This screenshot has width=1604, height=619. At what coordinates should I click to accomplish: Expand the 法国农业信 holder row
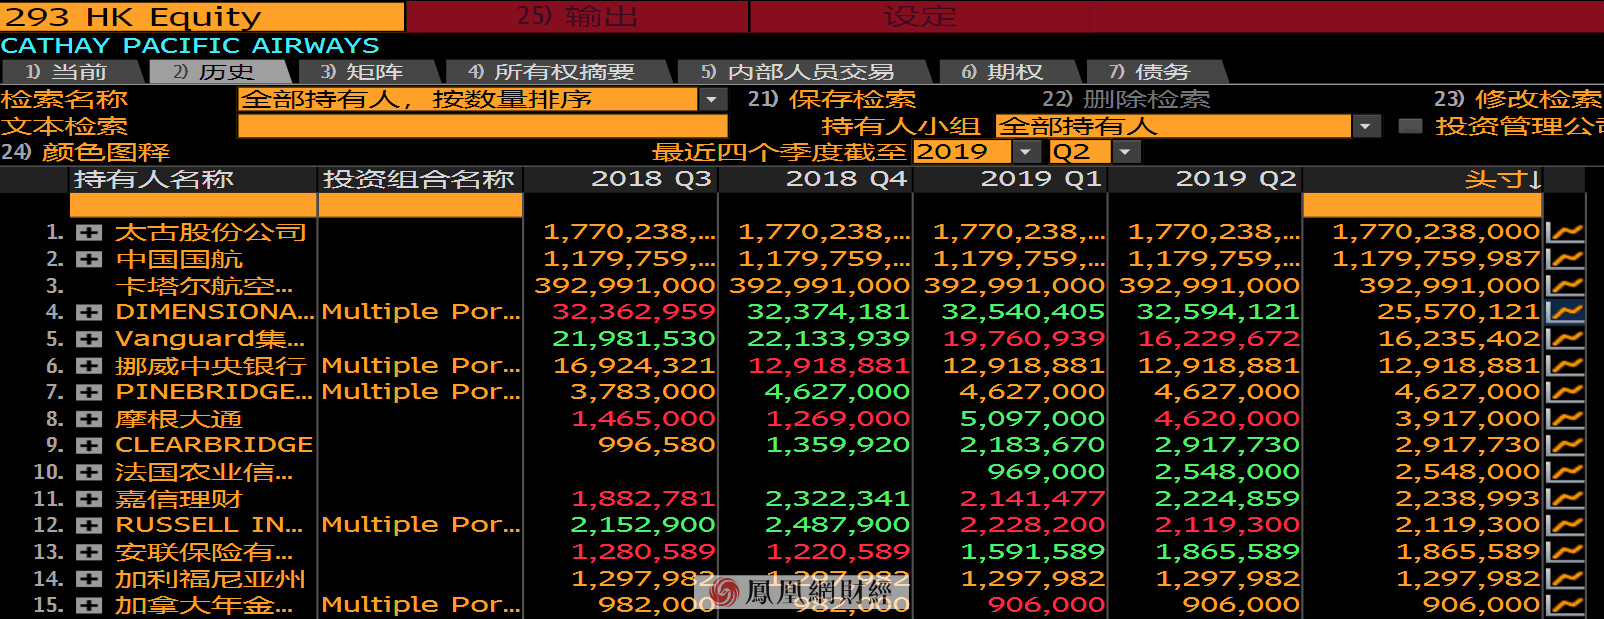(89, 472)
